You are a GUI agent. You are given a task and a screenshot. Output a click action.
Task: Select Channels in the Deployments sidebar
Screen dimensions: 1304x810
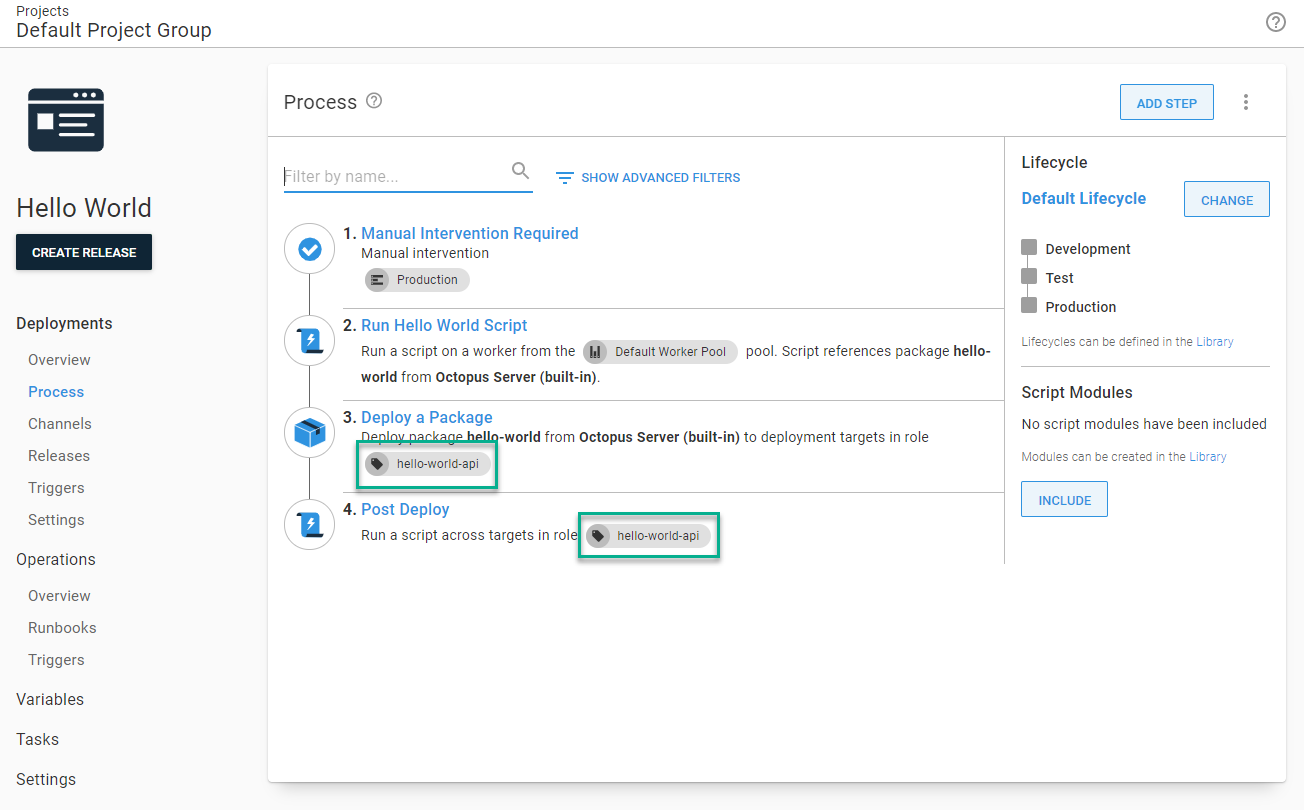[59, 423]
